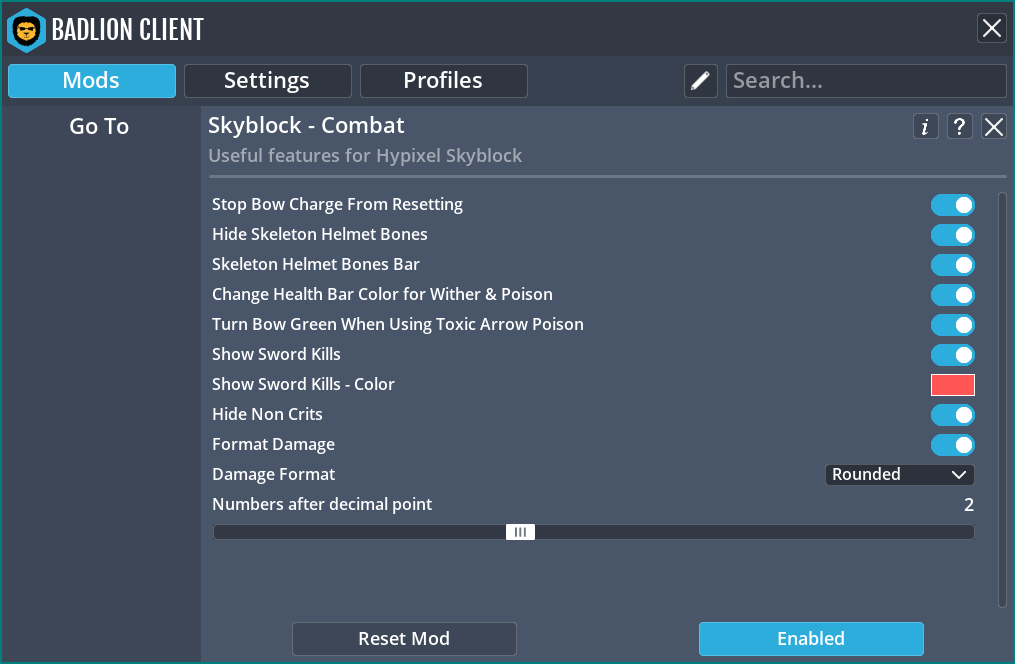Toggle Hide Skeleton Helmet Bones

(x=952, y=235)
